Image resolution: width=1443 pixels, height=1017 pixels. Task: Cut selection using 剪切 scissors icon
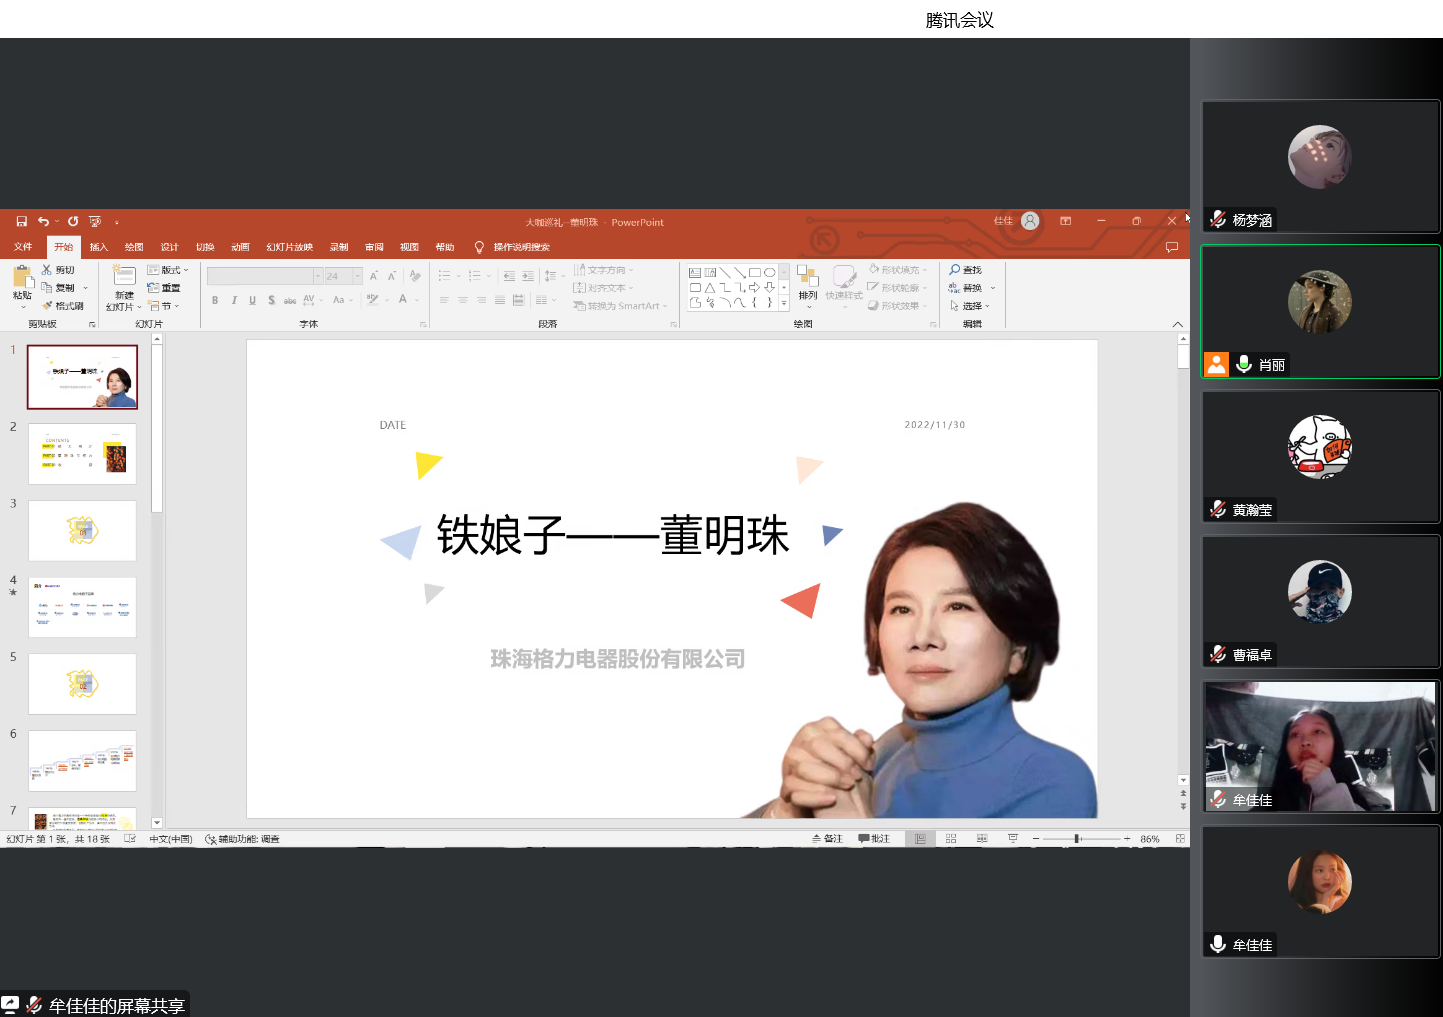coord(58,270)
